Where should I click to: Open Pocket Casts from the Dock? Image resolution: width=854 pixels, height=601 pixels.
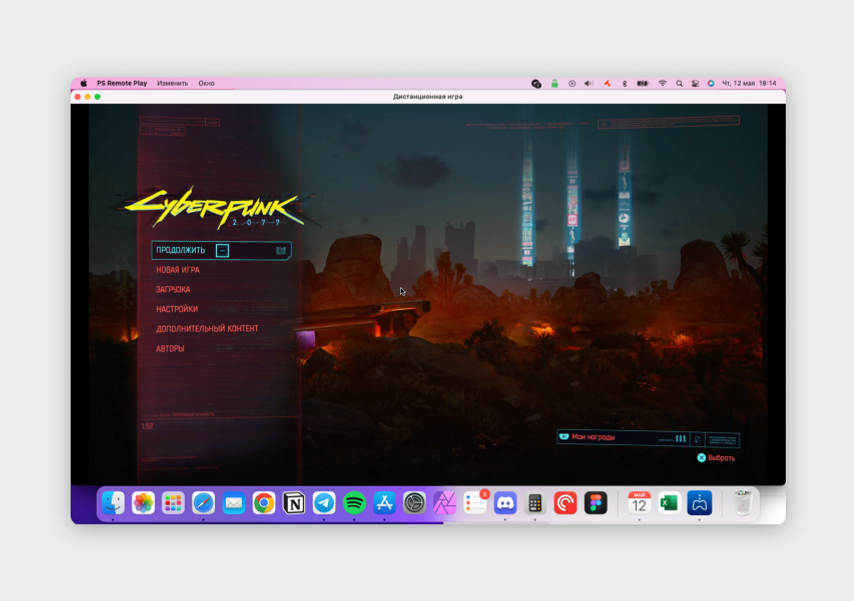(x=565, y=503)
